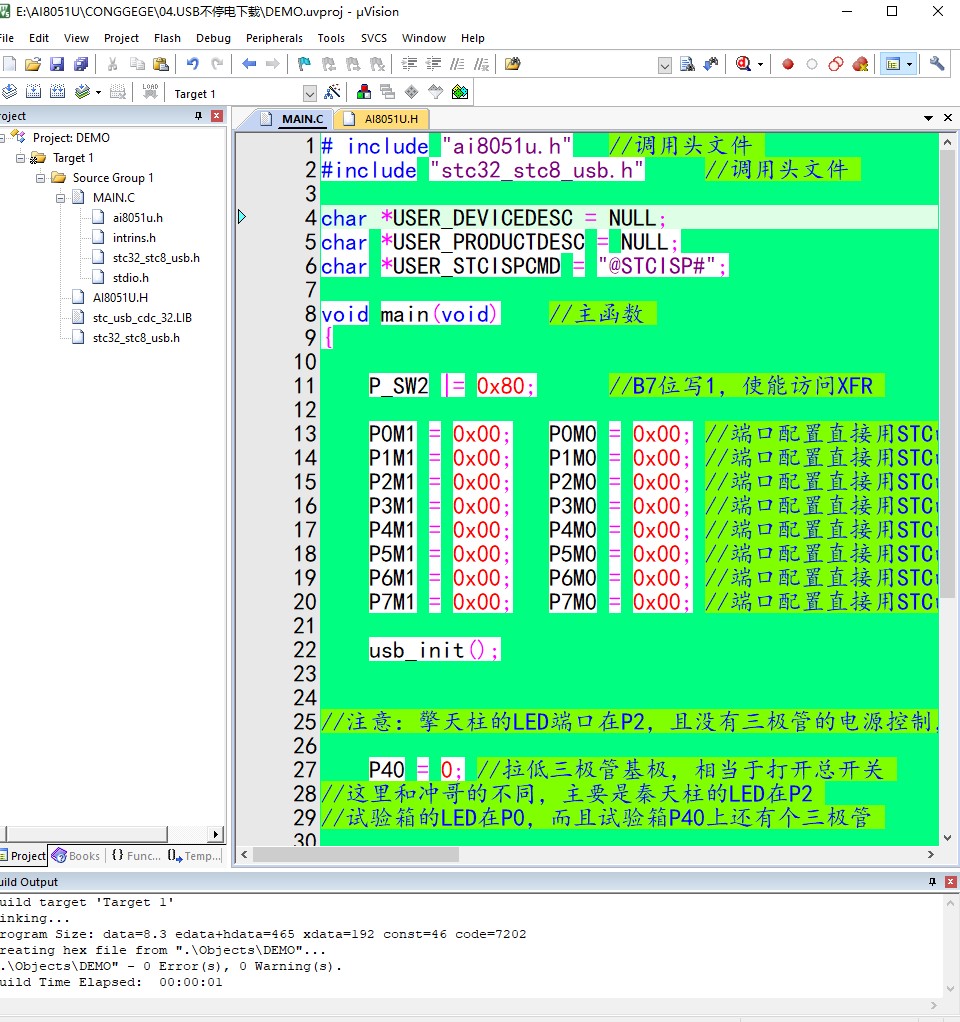This screenshot has height=1022, width=960.
Task: Disable all breakpoints with the double circle icon
Action: [836, 64]
